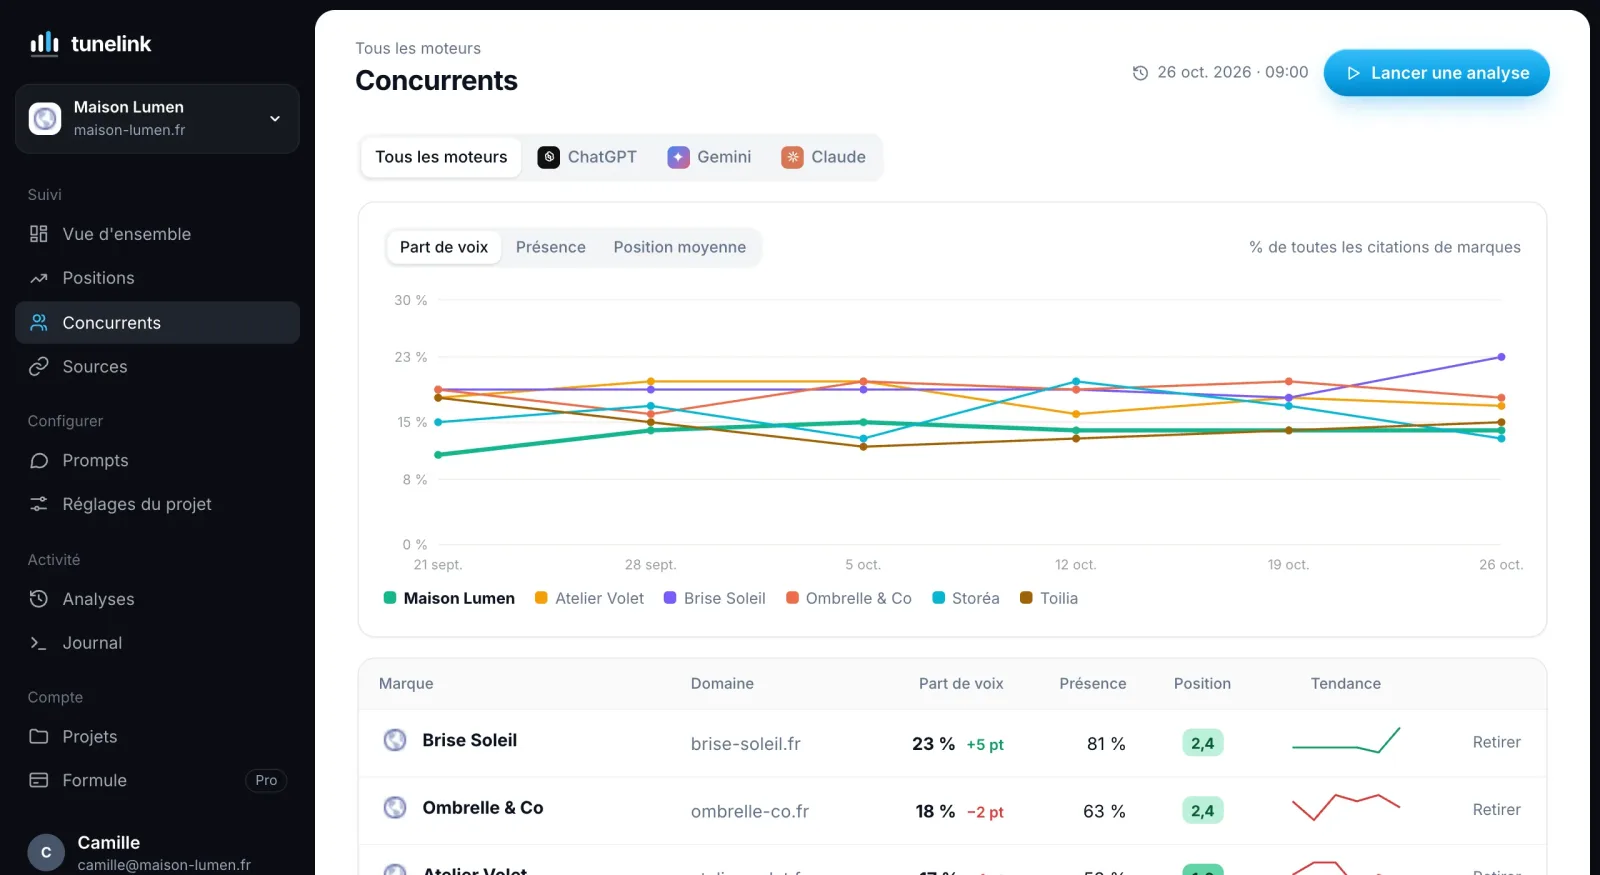Toggle Toilia legend series

[1048, 598]
